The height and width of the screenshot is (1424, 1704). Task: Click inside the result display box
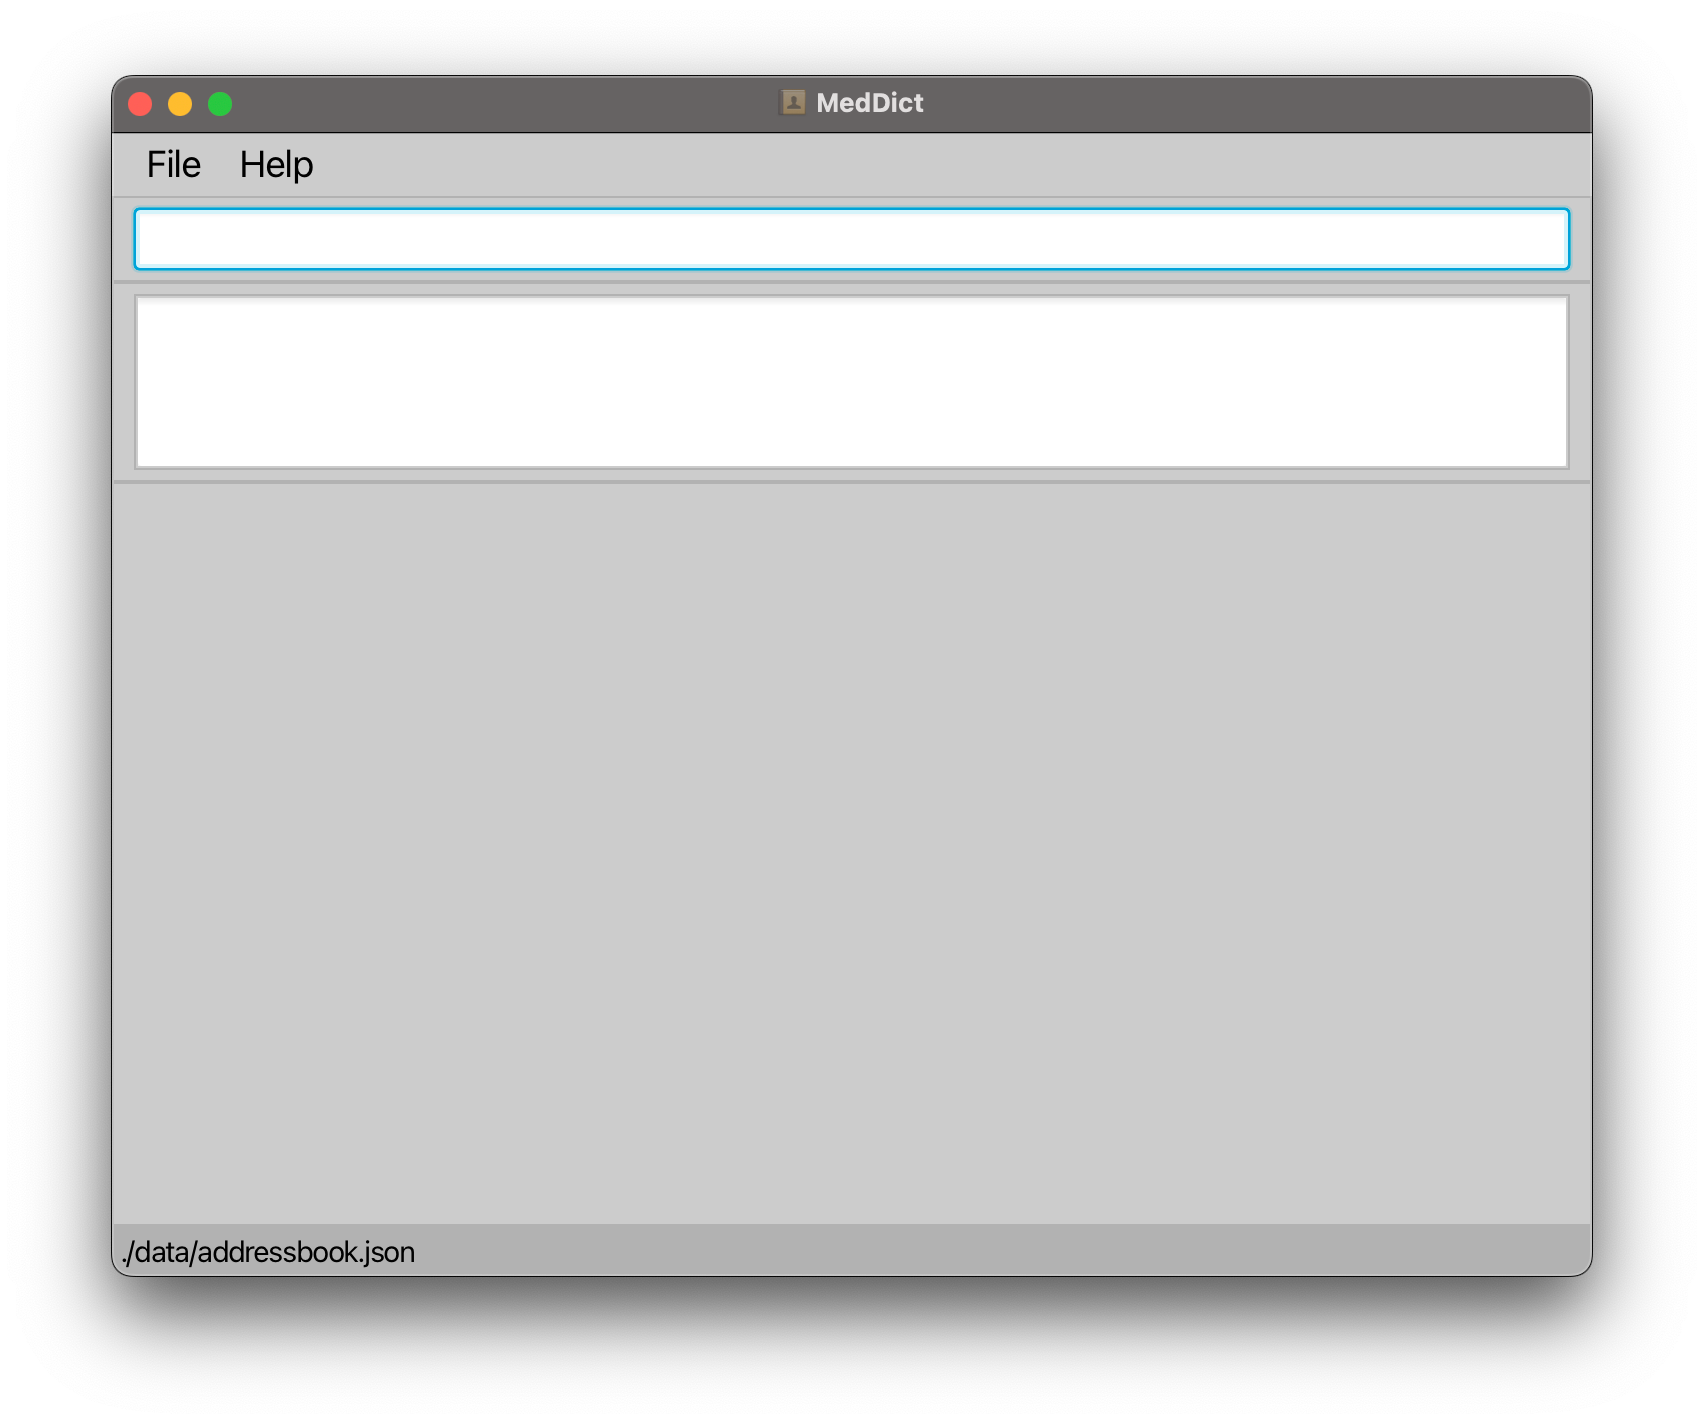coord(851,382)
